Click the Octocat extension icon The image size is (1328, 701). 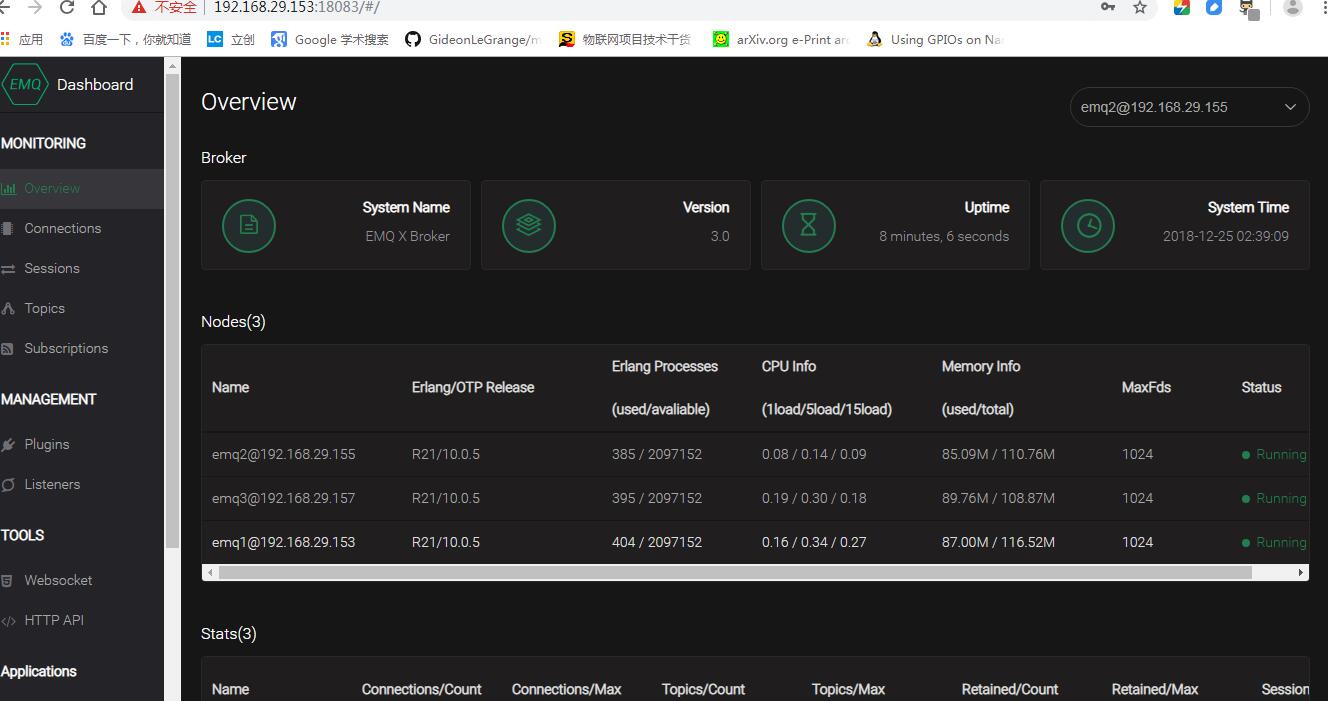coord(1248,8)
